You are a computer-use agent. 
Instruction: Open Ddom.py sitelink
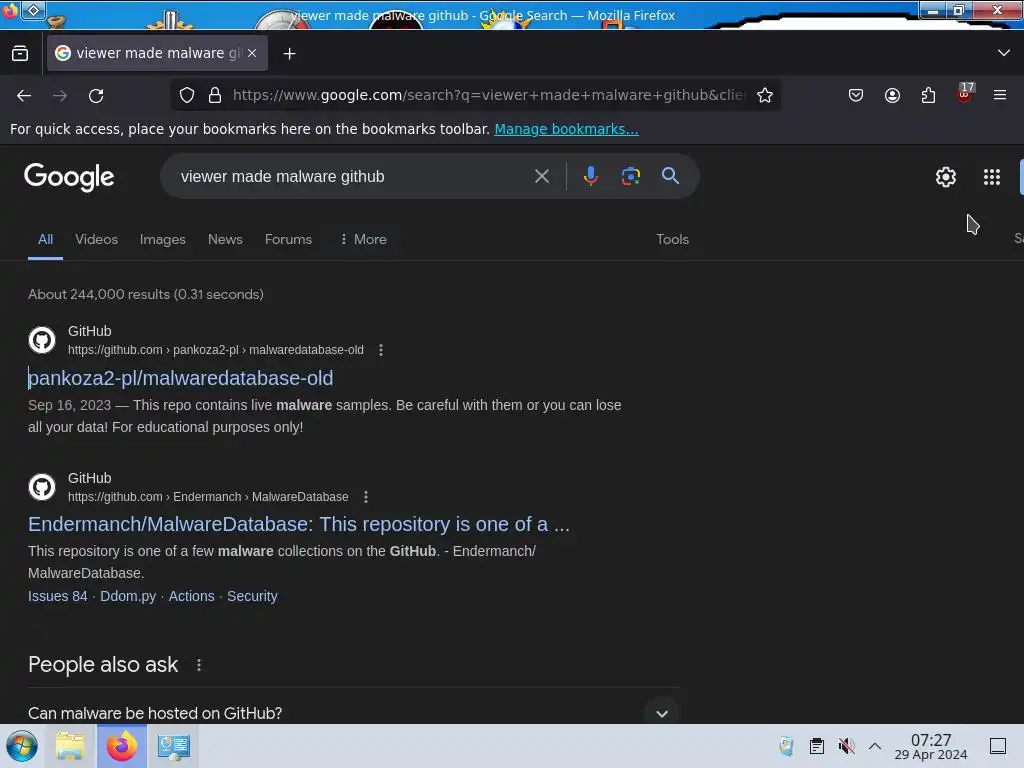click(x=128, y=596)
